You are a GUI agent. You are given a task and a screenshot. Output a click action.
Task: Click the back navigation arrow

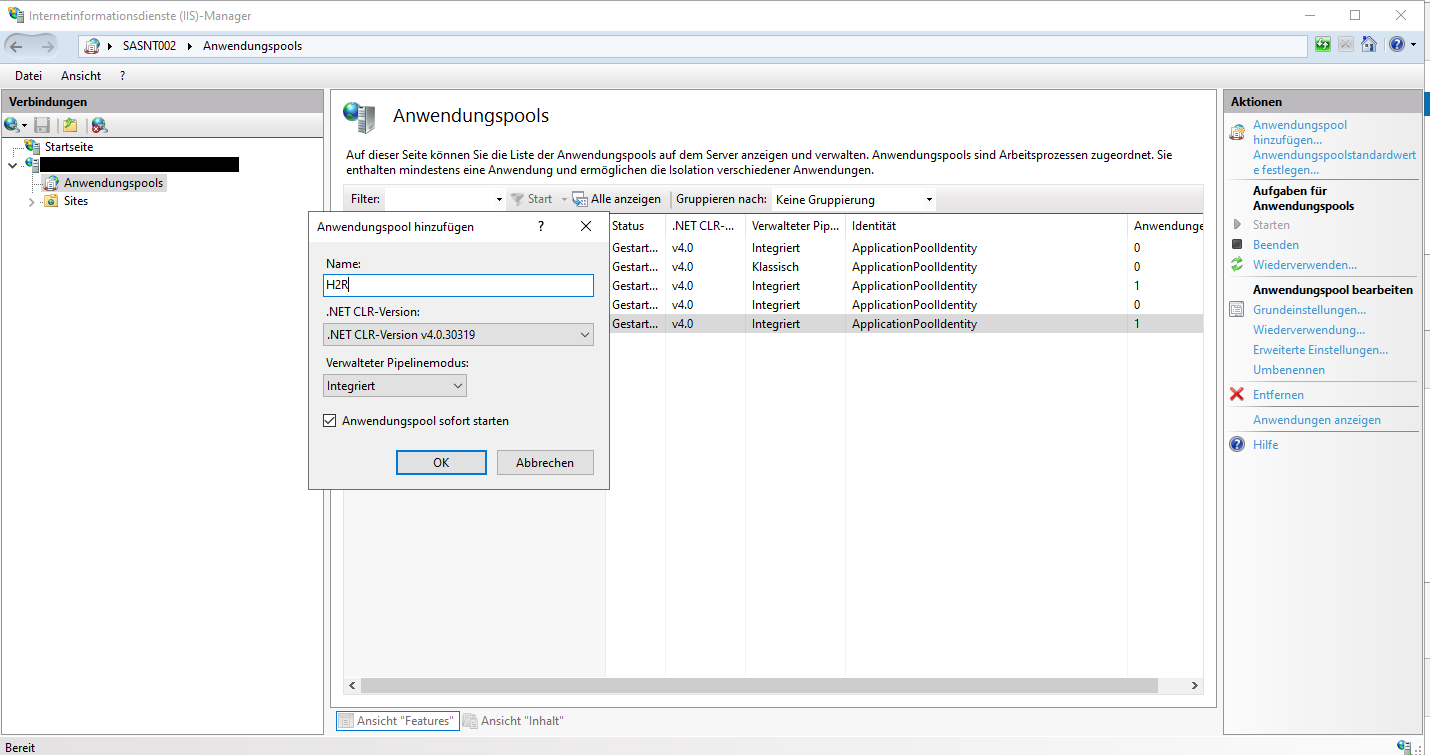pos(17,46)
